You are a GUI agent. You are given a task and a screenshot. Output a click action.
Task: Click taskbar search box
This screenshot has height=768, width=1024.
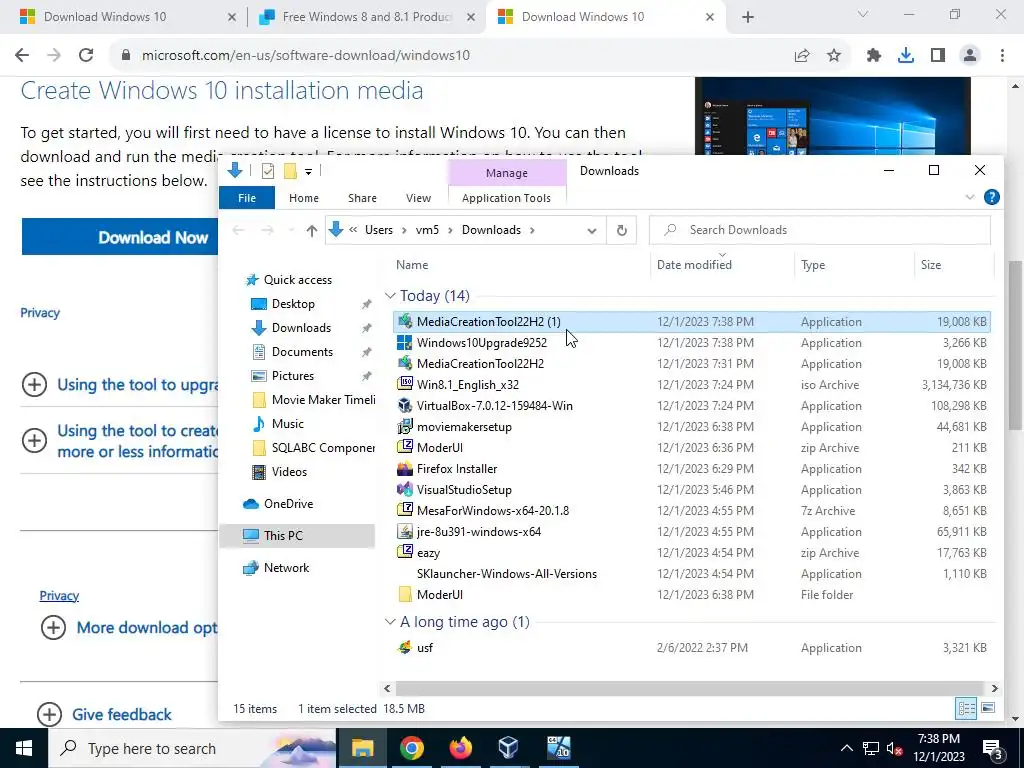[193, 748]
